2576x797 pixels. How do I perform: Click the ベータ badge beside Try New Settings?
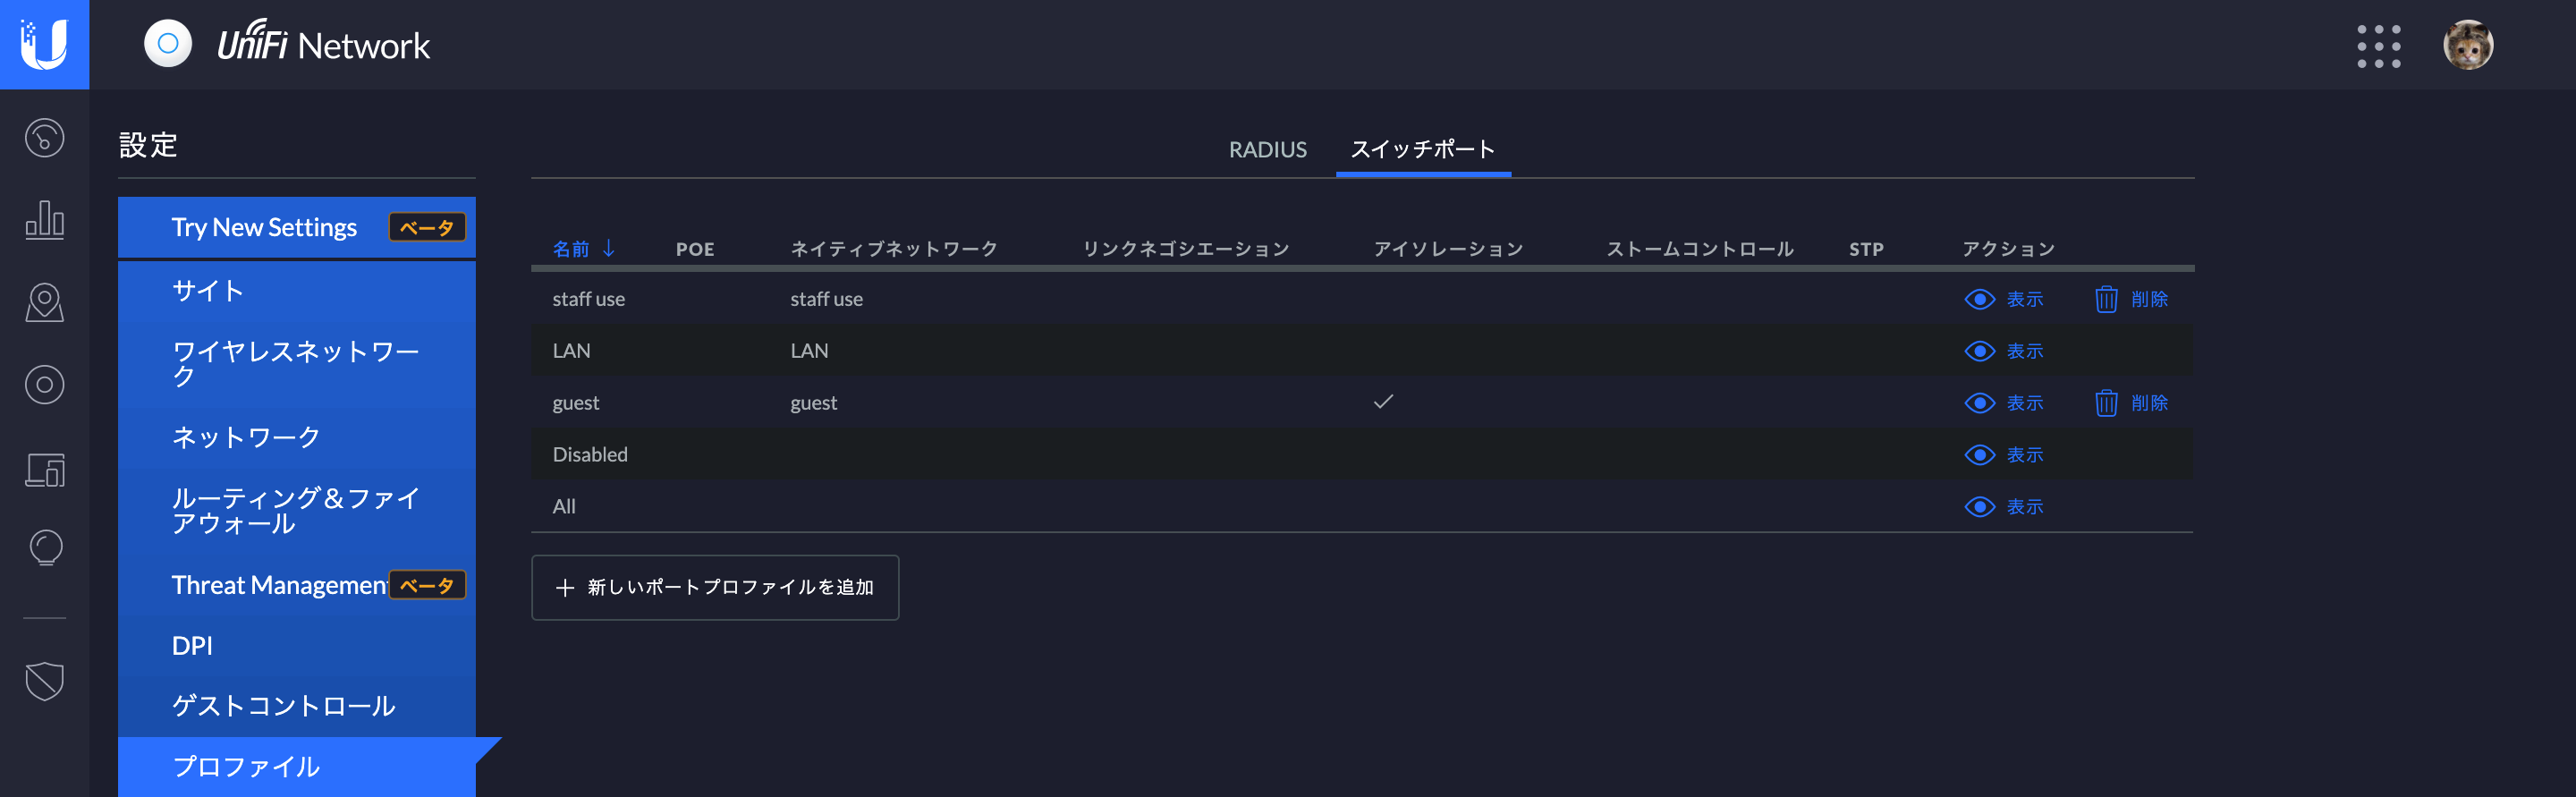[427, 227]
